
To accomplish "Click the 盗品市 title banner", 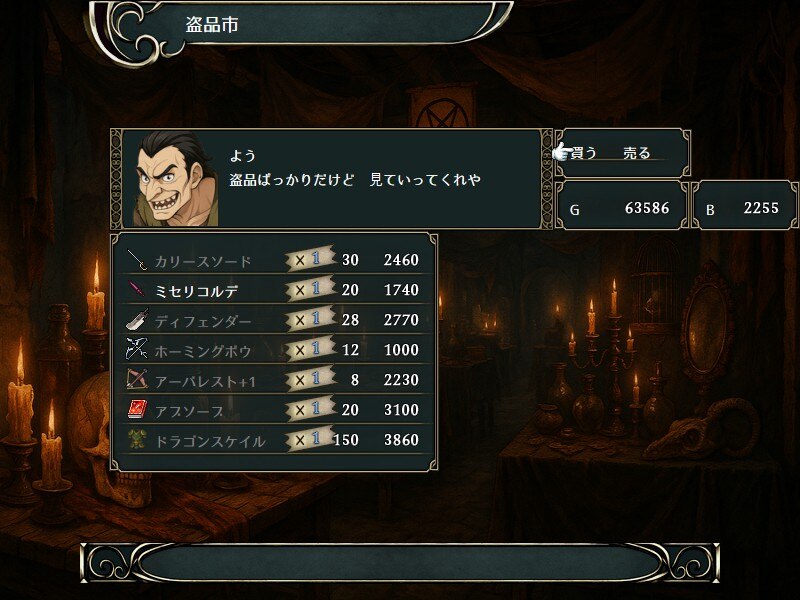I will pyautogui.click(x=301, y=24).
